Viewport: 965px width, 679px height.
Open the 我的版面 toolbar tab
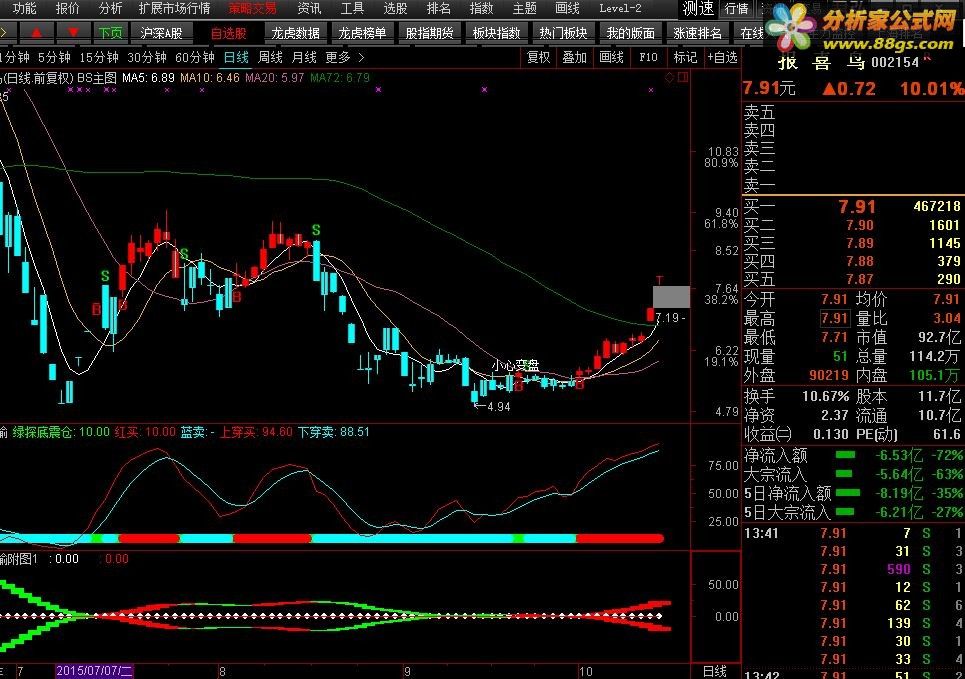tap(630, 33)
